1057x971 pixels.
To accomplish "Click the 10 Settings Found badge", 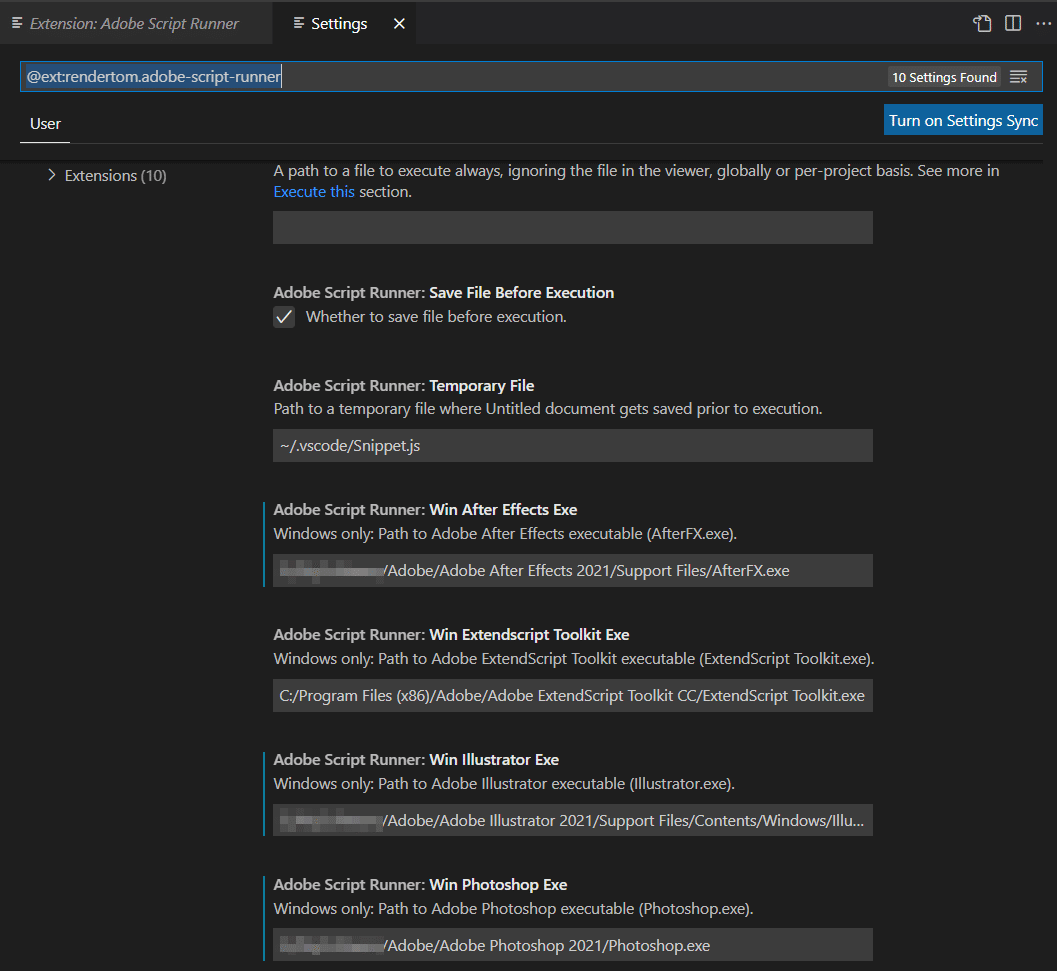I will [943, 76].
